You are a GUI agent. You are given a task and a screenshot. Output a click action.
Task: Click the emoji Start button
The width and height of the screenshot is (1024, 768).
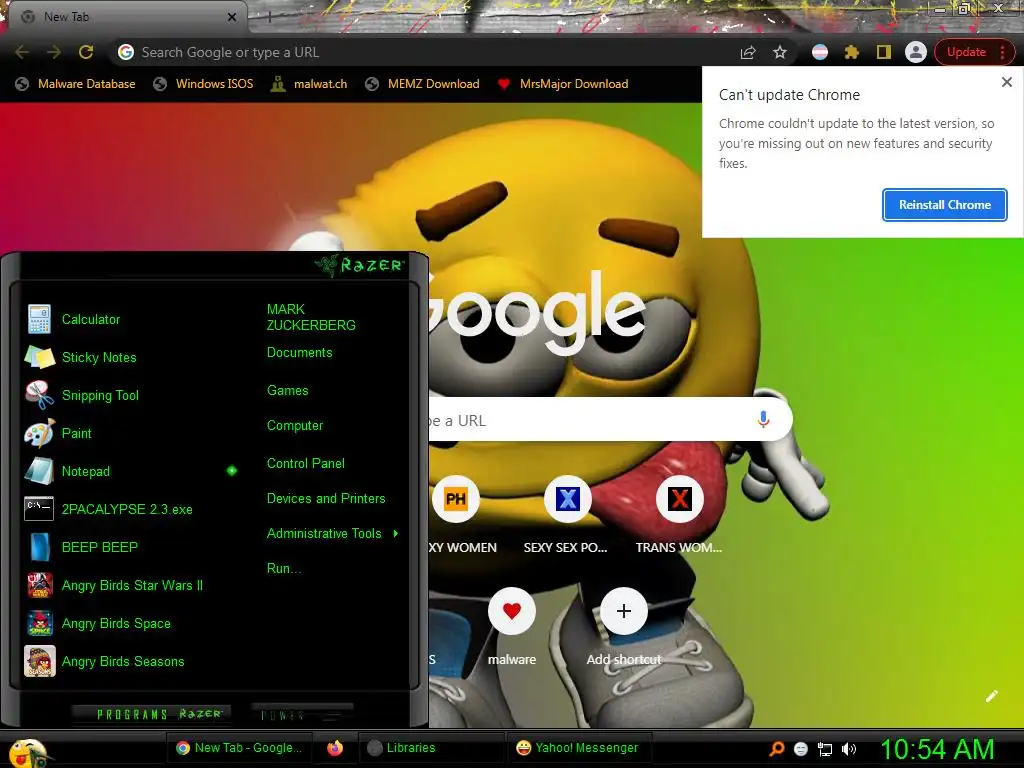26,752
